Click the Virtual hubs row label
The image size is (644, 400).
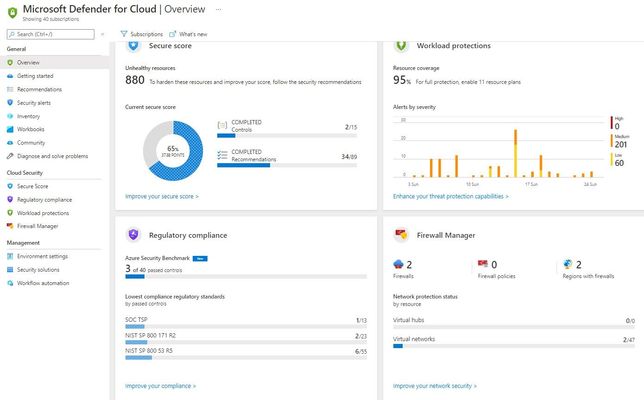(x=408, y=320)
